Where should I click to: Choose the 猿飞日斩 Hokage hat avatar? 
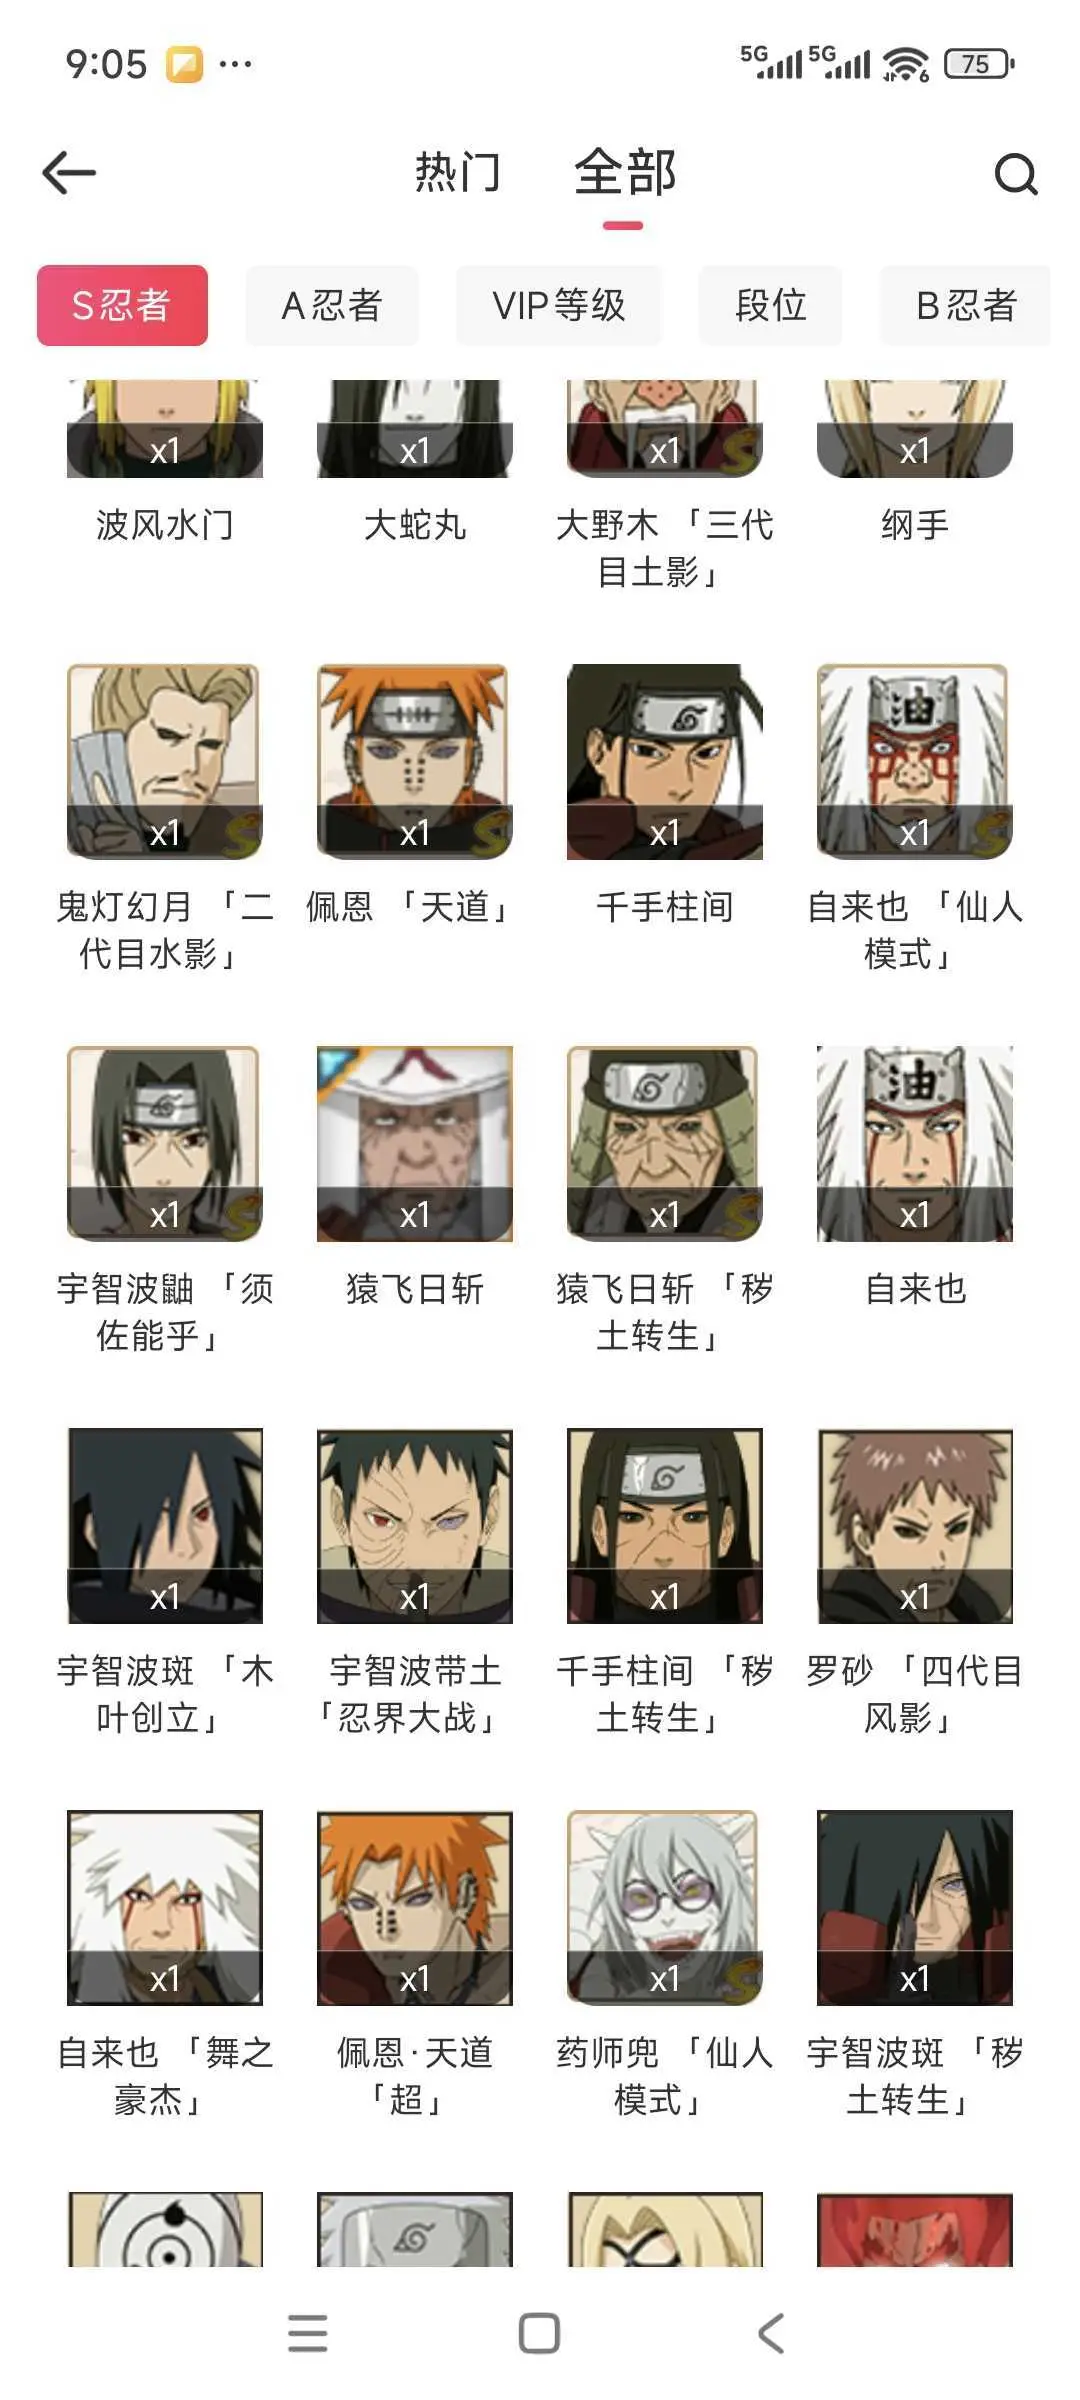415,1144
